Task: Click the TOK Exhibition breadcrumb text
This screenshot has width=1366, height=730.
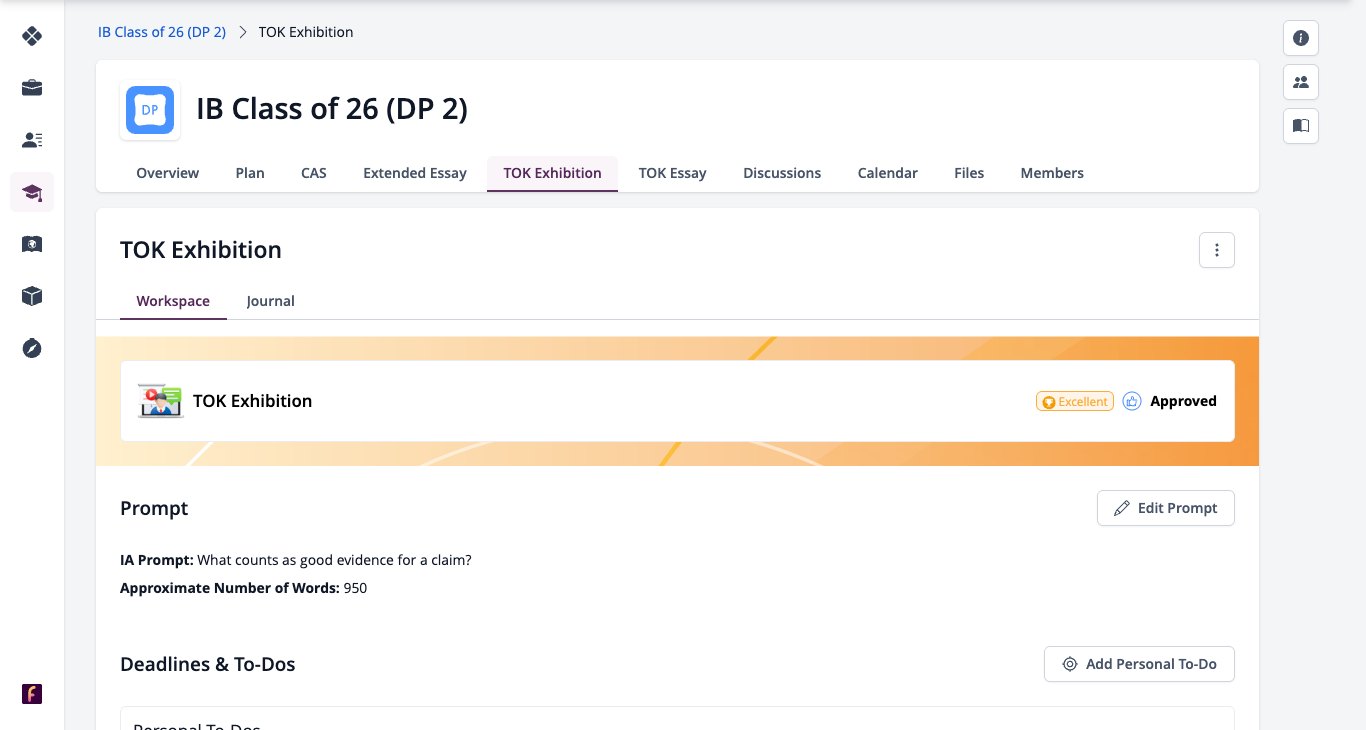Action: coord(306,32)
